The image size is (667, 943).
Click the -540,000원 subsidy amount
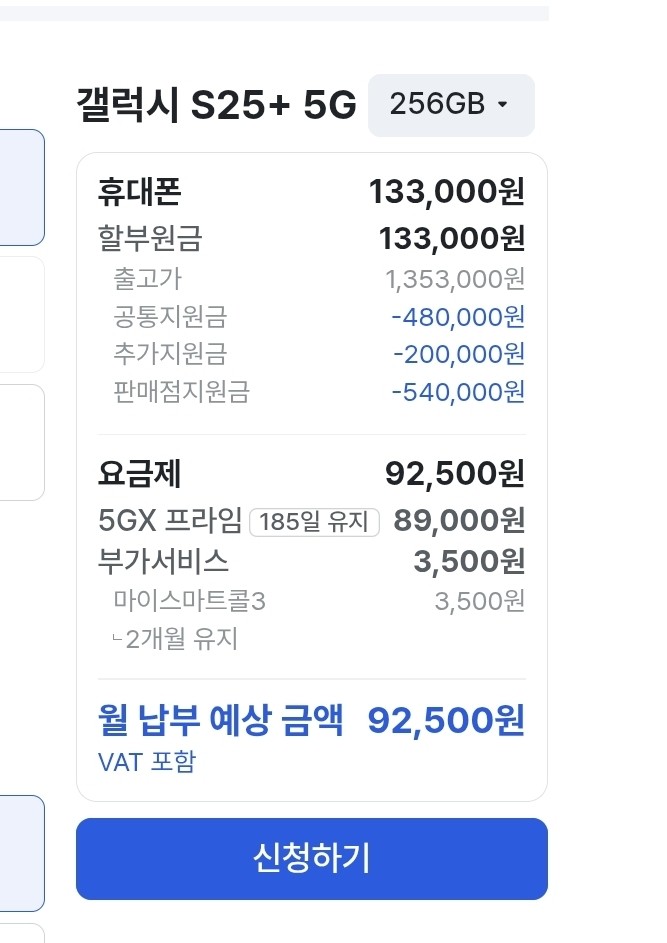(458, 391)
